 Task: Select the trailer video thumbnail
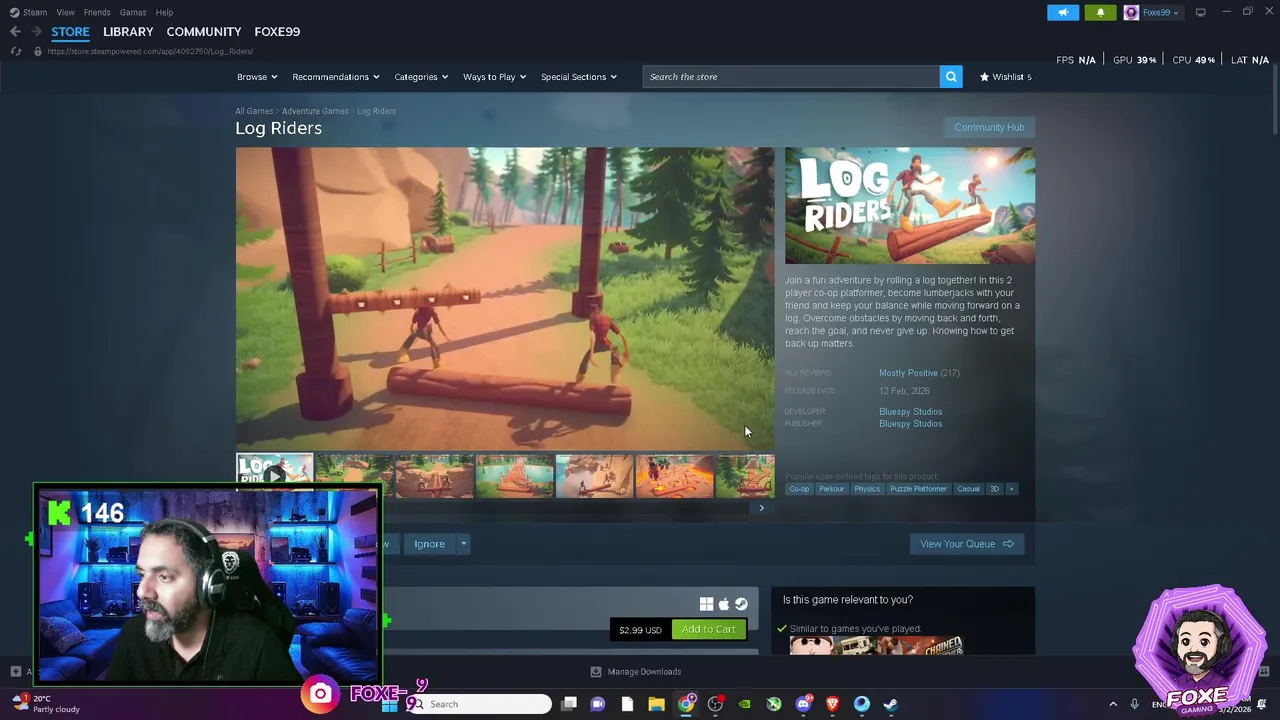click(275, 476)
